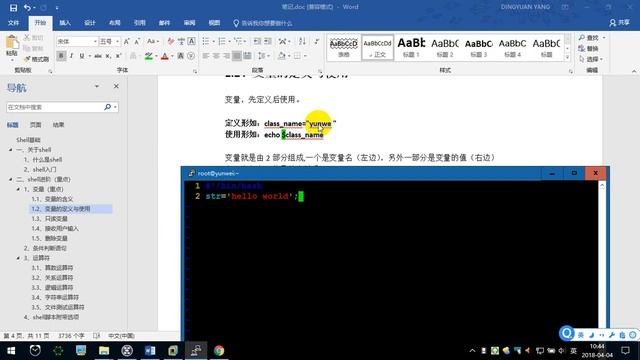
Task: Click the Decrease Indent icon
Action: 257,41
